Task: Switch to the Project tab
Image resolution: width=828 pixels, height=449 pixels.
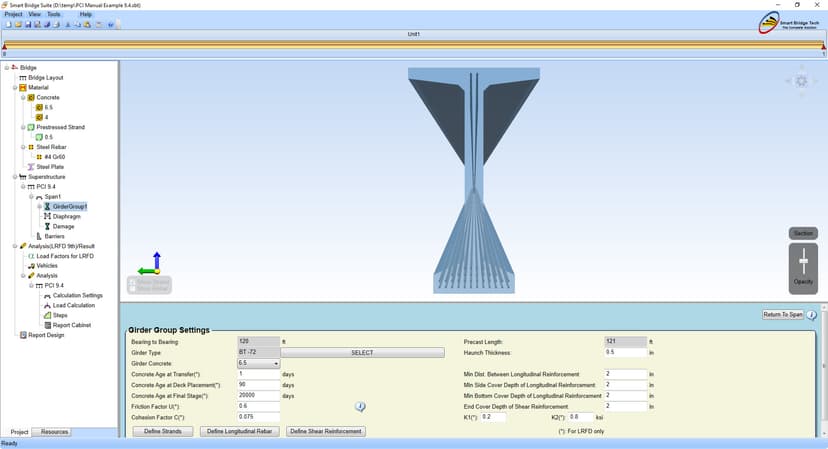Action: 20,432
